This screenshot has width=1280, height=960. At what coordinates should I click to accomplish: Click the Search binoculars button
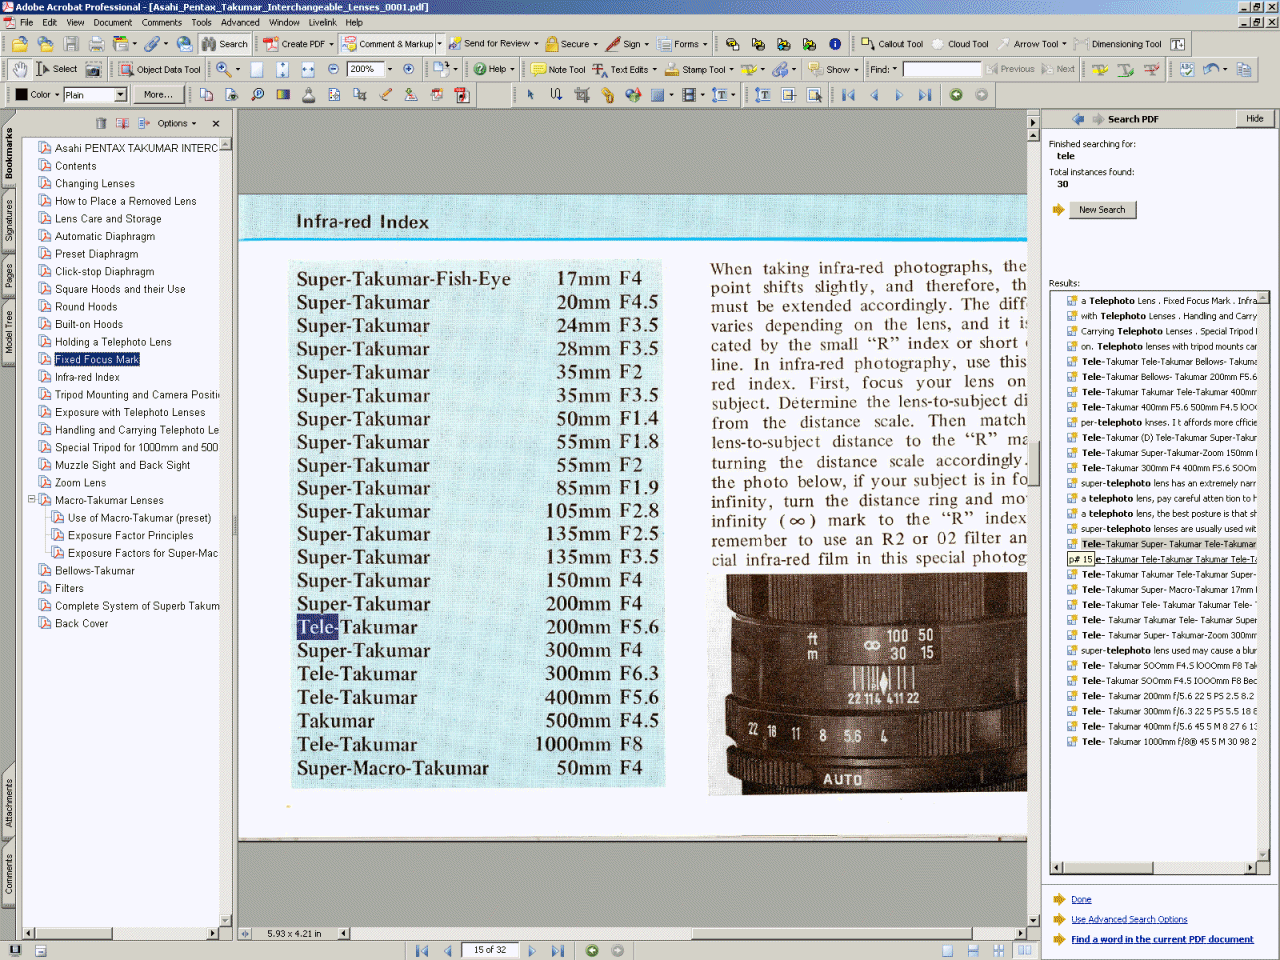[225, 44]
